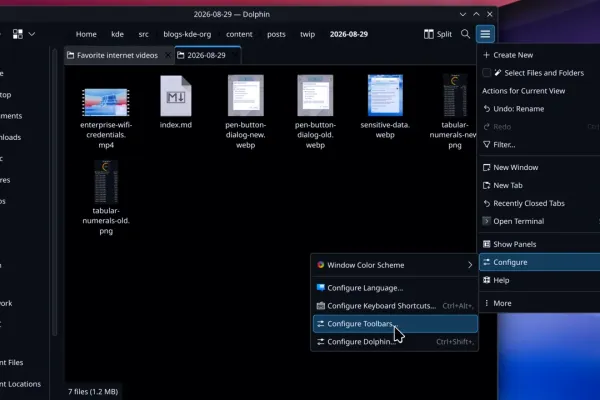Image resolution: width=600 pixels, height=400 pixels.
Task: Open the Help submenu
Action: 540,280
